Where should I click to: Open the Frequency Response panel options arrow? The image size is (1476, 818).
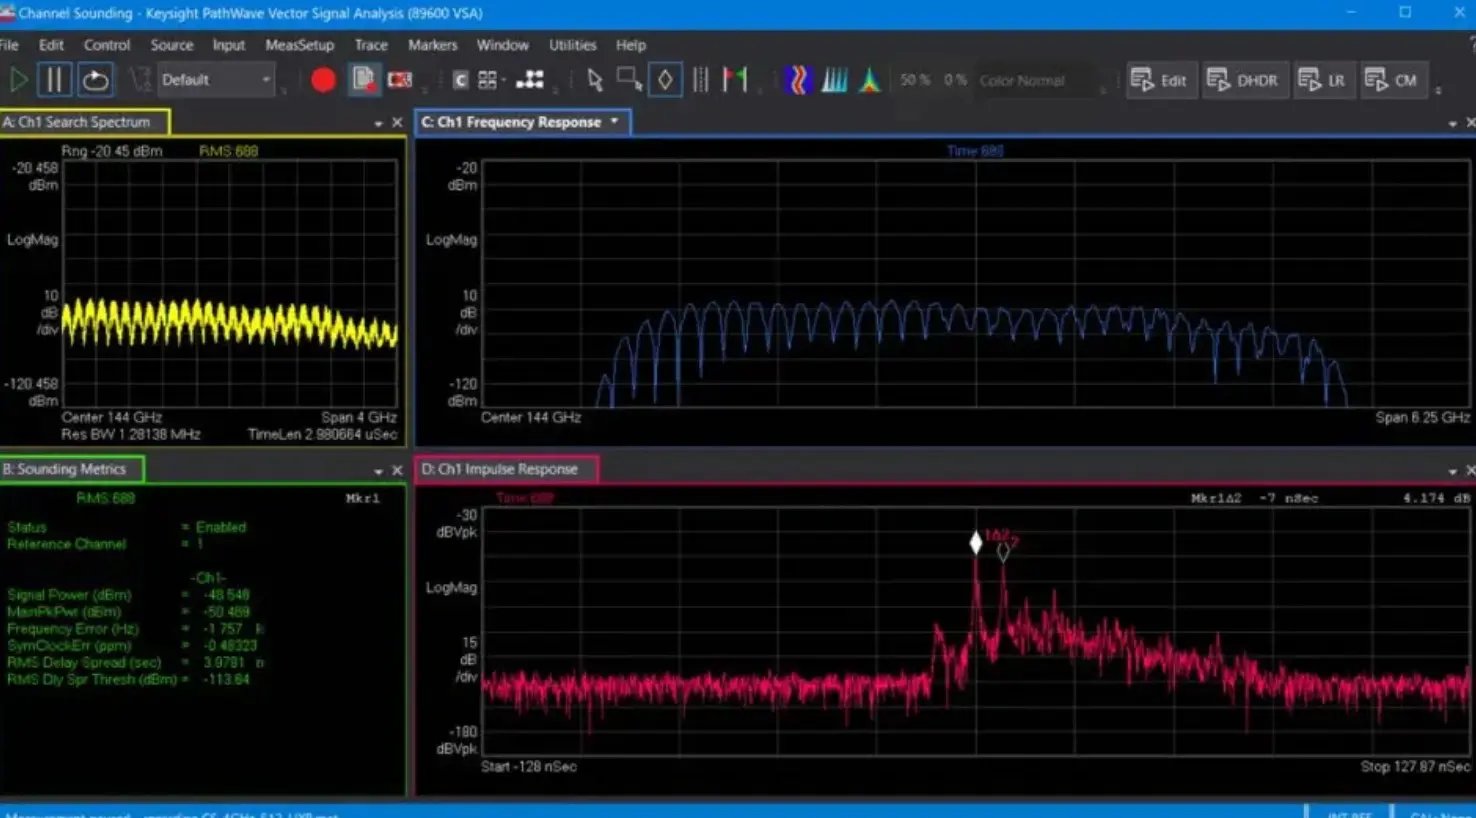[1453, 123]
